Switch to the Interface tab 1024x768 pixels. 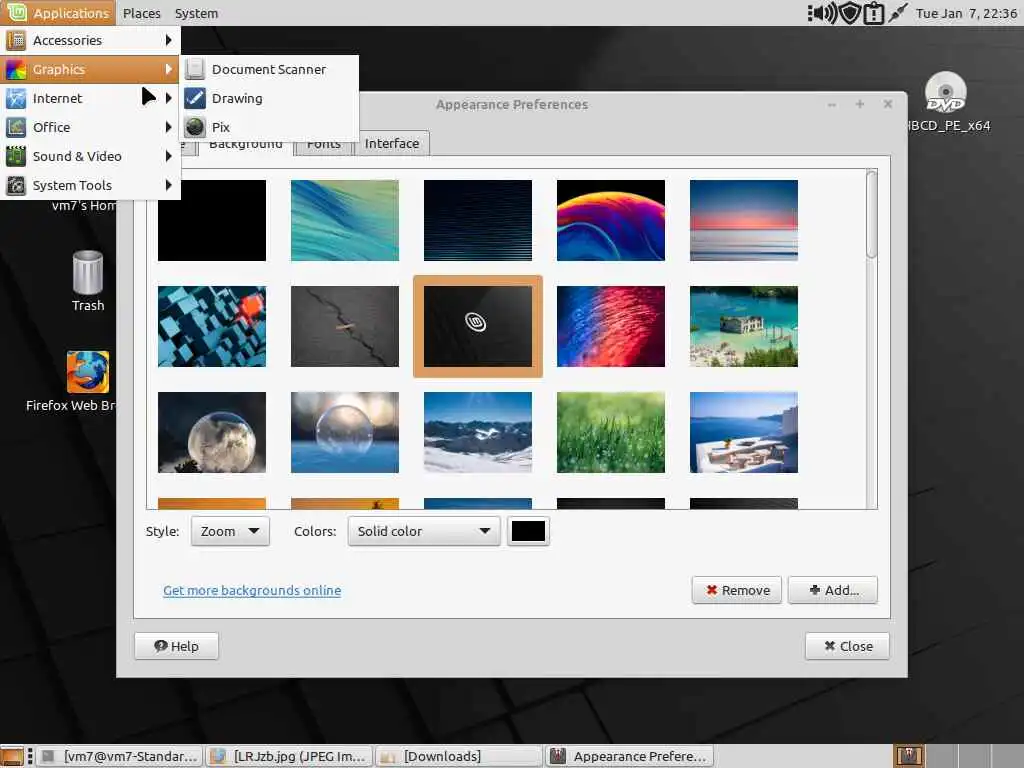[x=392, y=144]
